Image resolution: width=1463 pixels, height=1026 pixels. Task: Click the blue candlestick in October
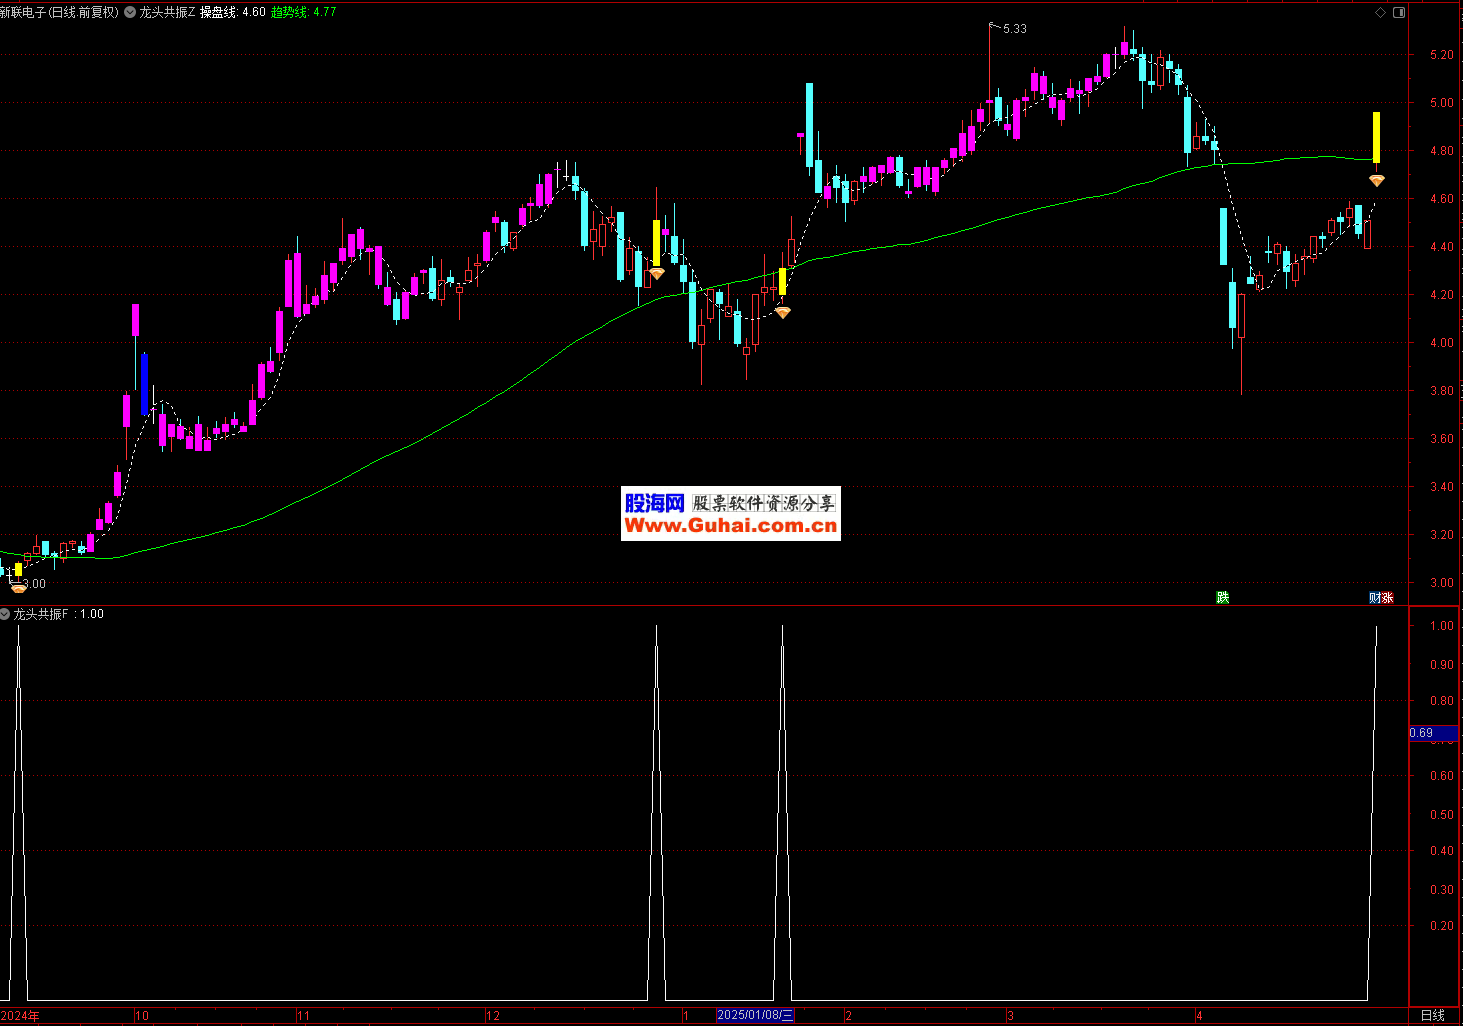(145, 384)
